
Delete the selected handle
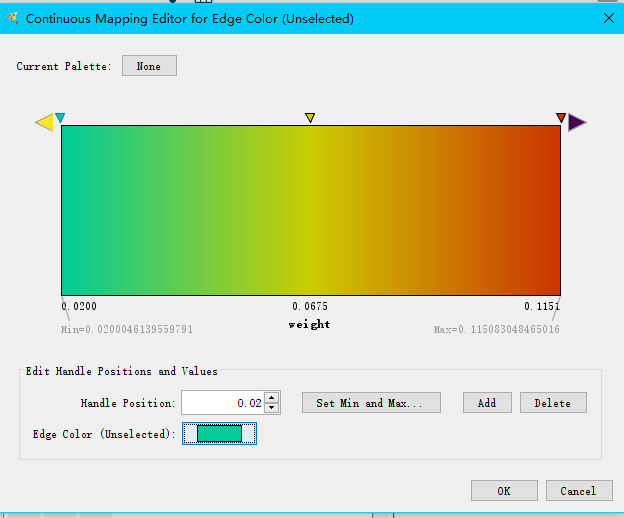pos(552,403)
